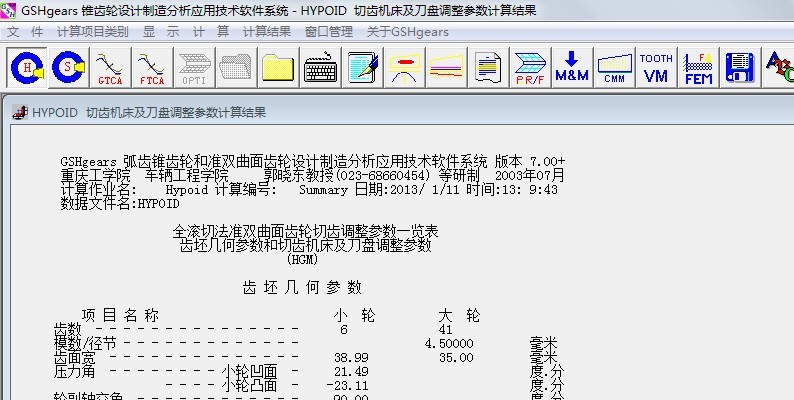Click the 压力角 row label

point(74,371)
